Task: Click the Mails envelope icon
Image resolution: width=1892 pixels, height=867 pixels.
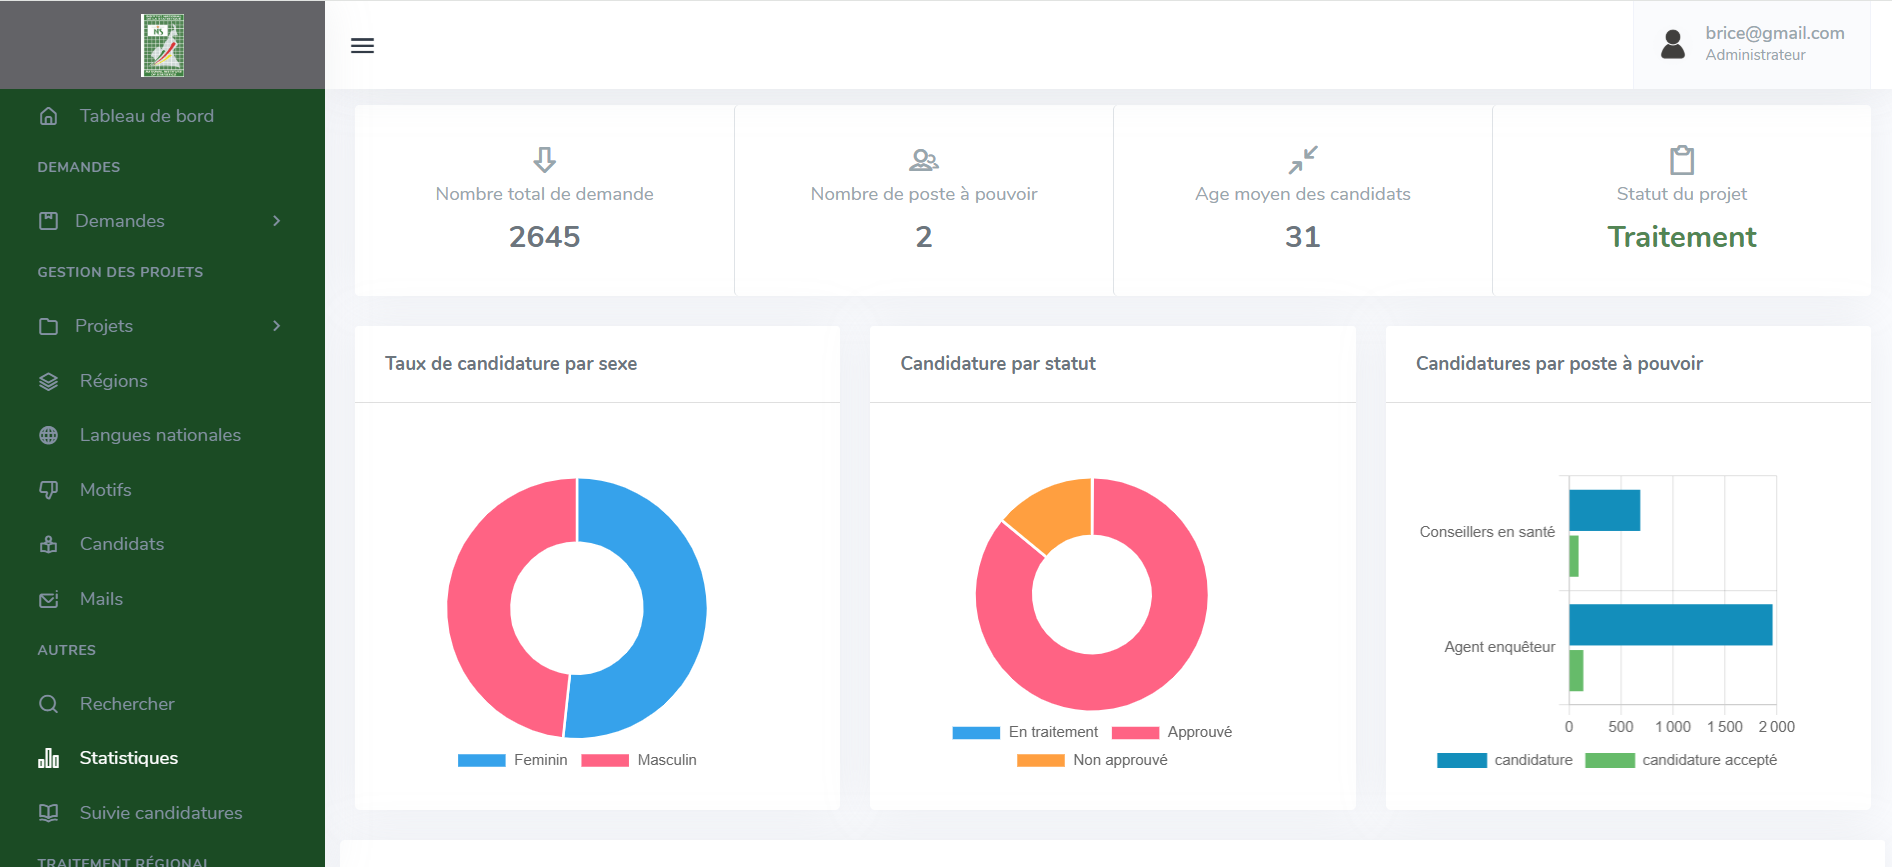Action: (48, 599)
